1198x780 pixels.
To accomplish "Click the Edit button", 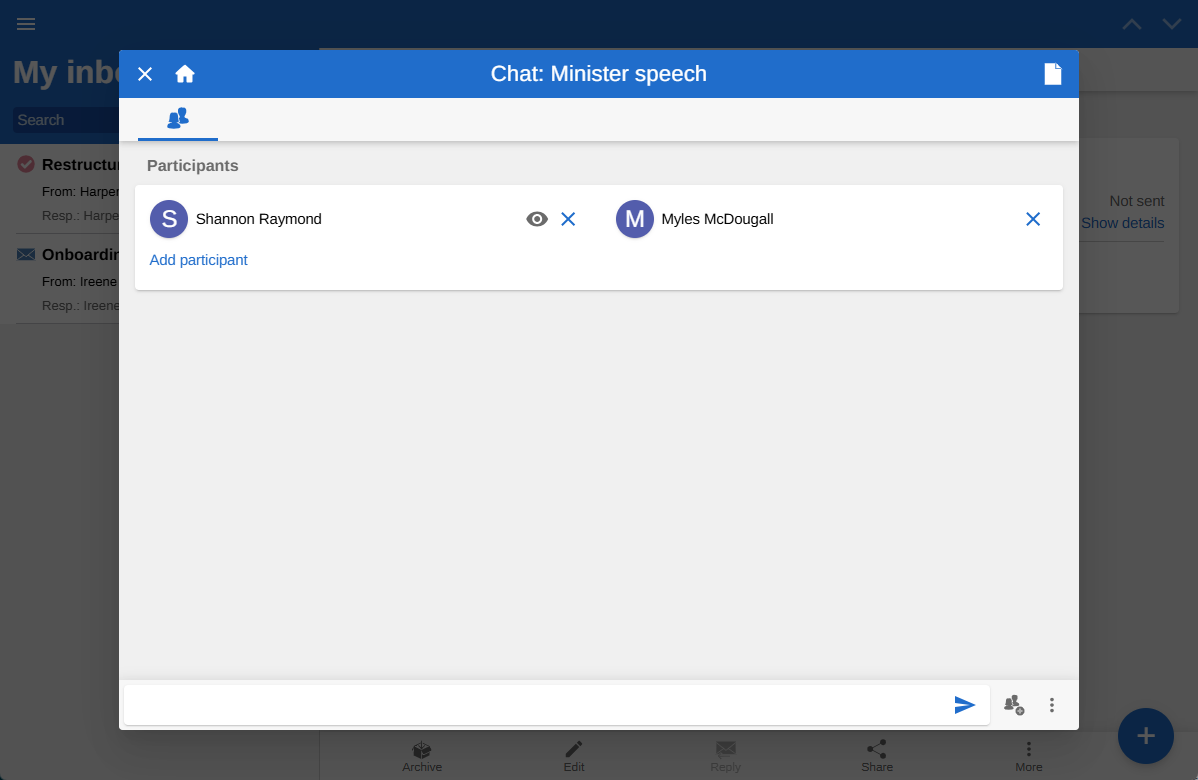I will [574, 756].
